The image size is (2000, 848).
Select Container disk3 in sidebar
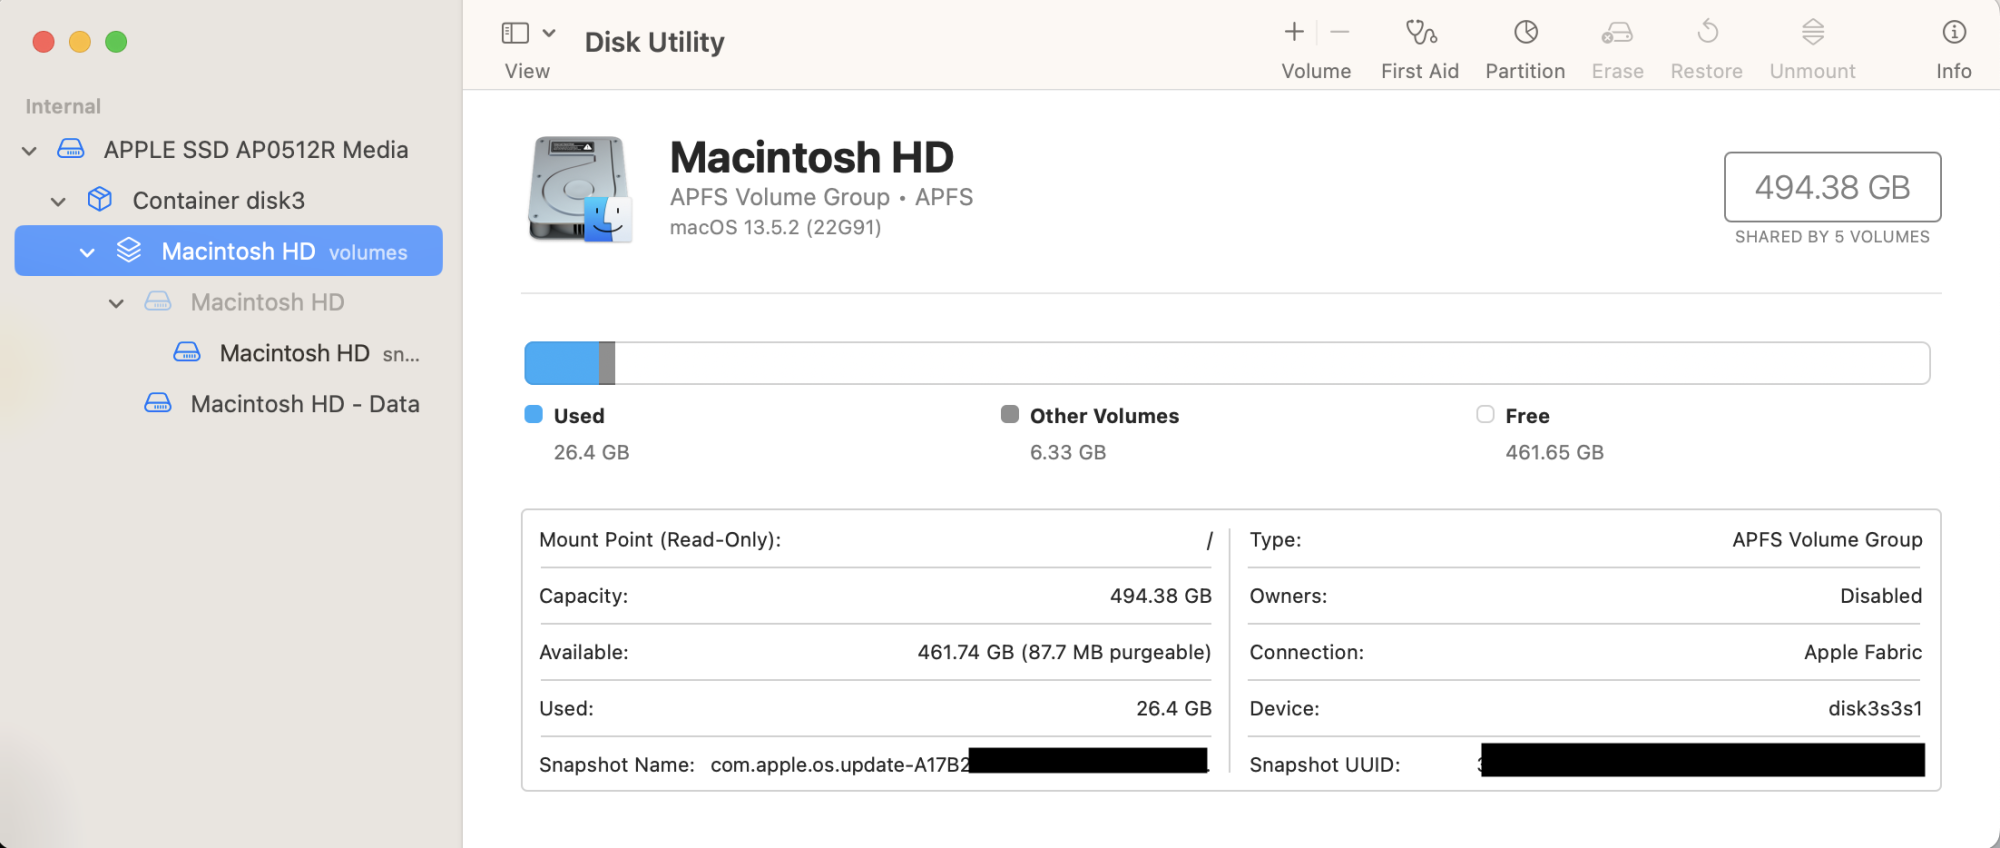(x=219, y=201)
